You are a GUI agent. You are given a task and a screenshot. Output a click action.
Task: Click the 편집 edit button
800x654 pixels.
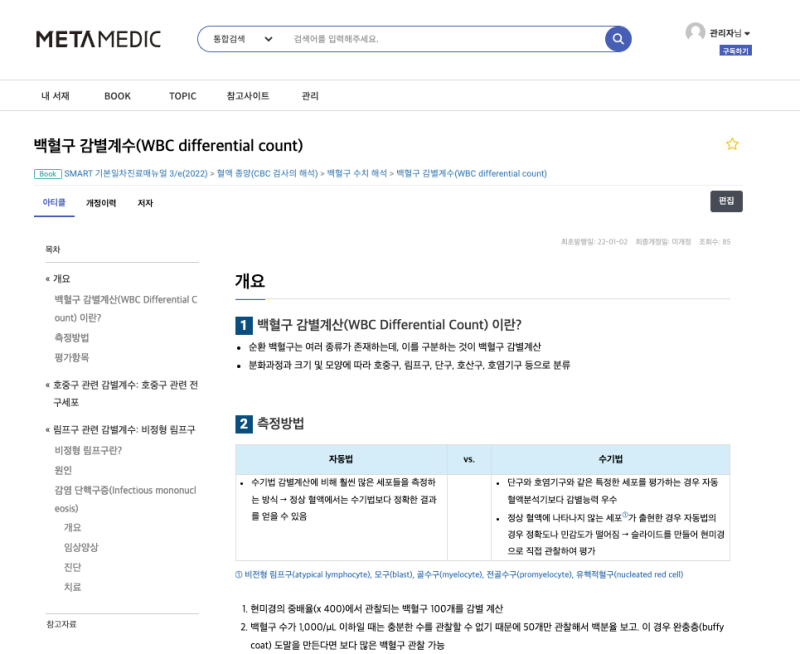725,201
